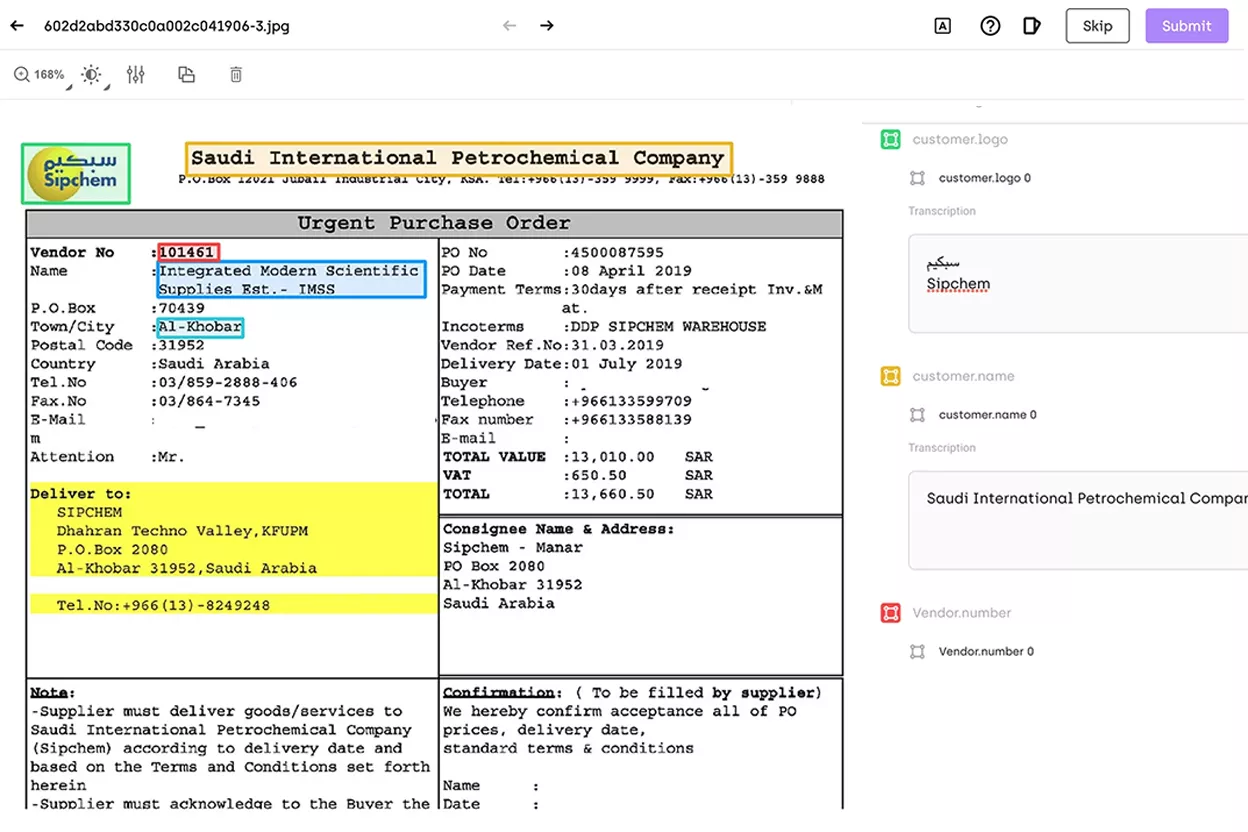This screenshot has width=1248, height=832.
Task: Submit the current annotations
Action: coord(1186,26)
